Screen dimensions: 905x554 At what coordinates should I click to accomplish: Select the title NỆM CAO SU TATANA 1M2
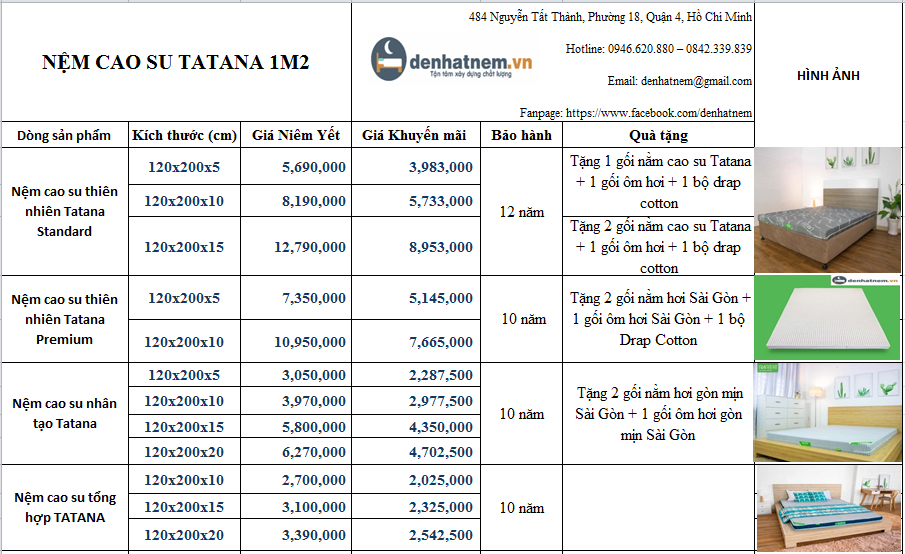click(175, 62)
